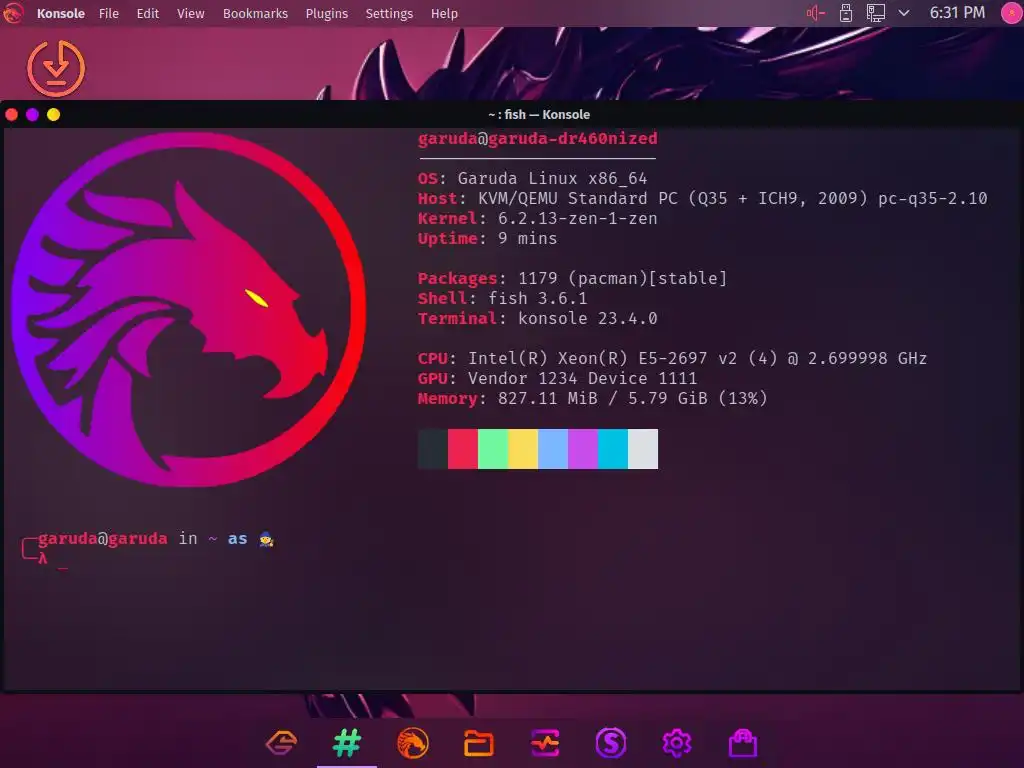The width and height of the screenshot is (1024, 768).
Task: Click the green color block
Action: [x=493, y=449]
